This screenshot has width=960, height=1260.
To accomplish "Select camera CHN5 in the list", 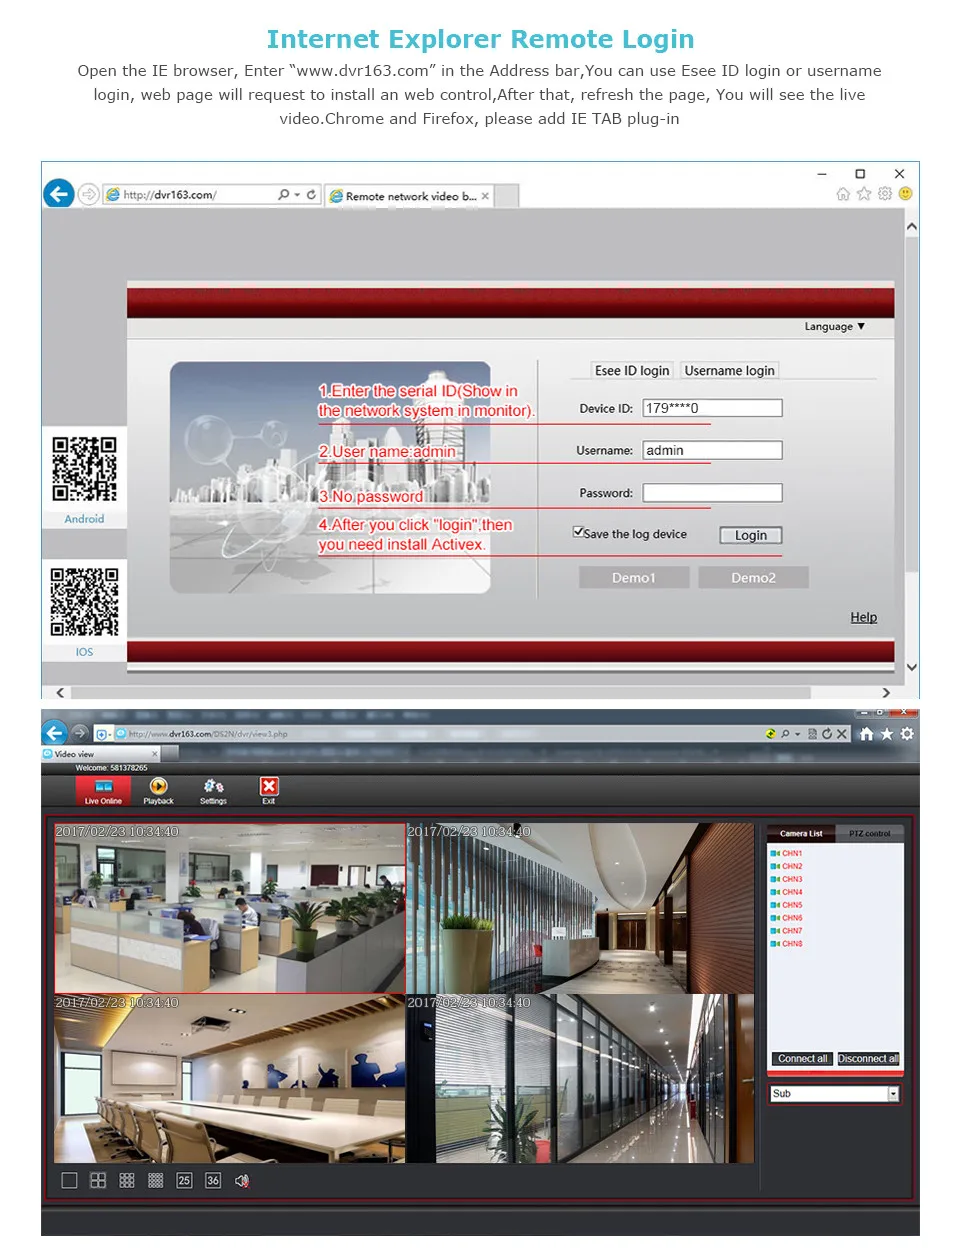I will pyautogui.click(x=787, y=905).
